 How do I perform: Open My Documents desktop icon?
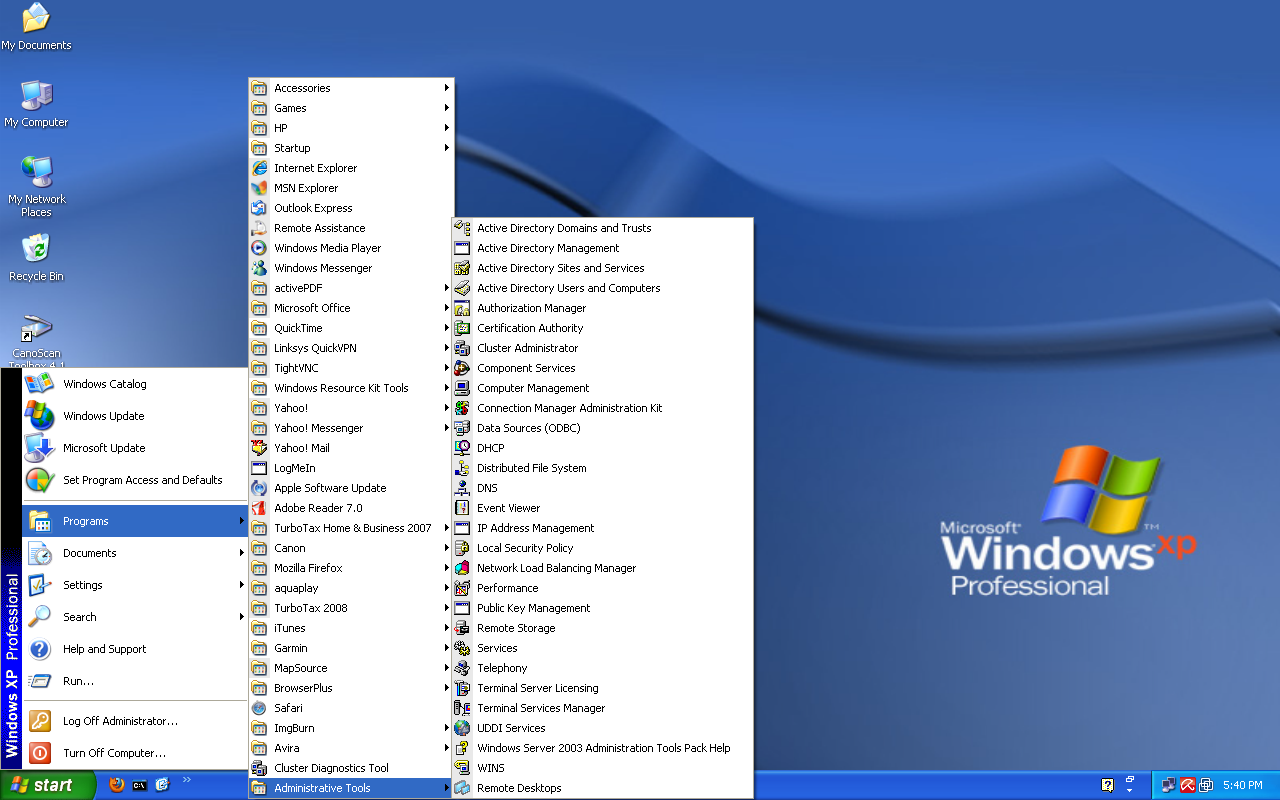coord(36,26)
